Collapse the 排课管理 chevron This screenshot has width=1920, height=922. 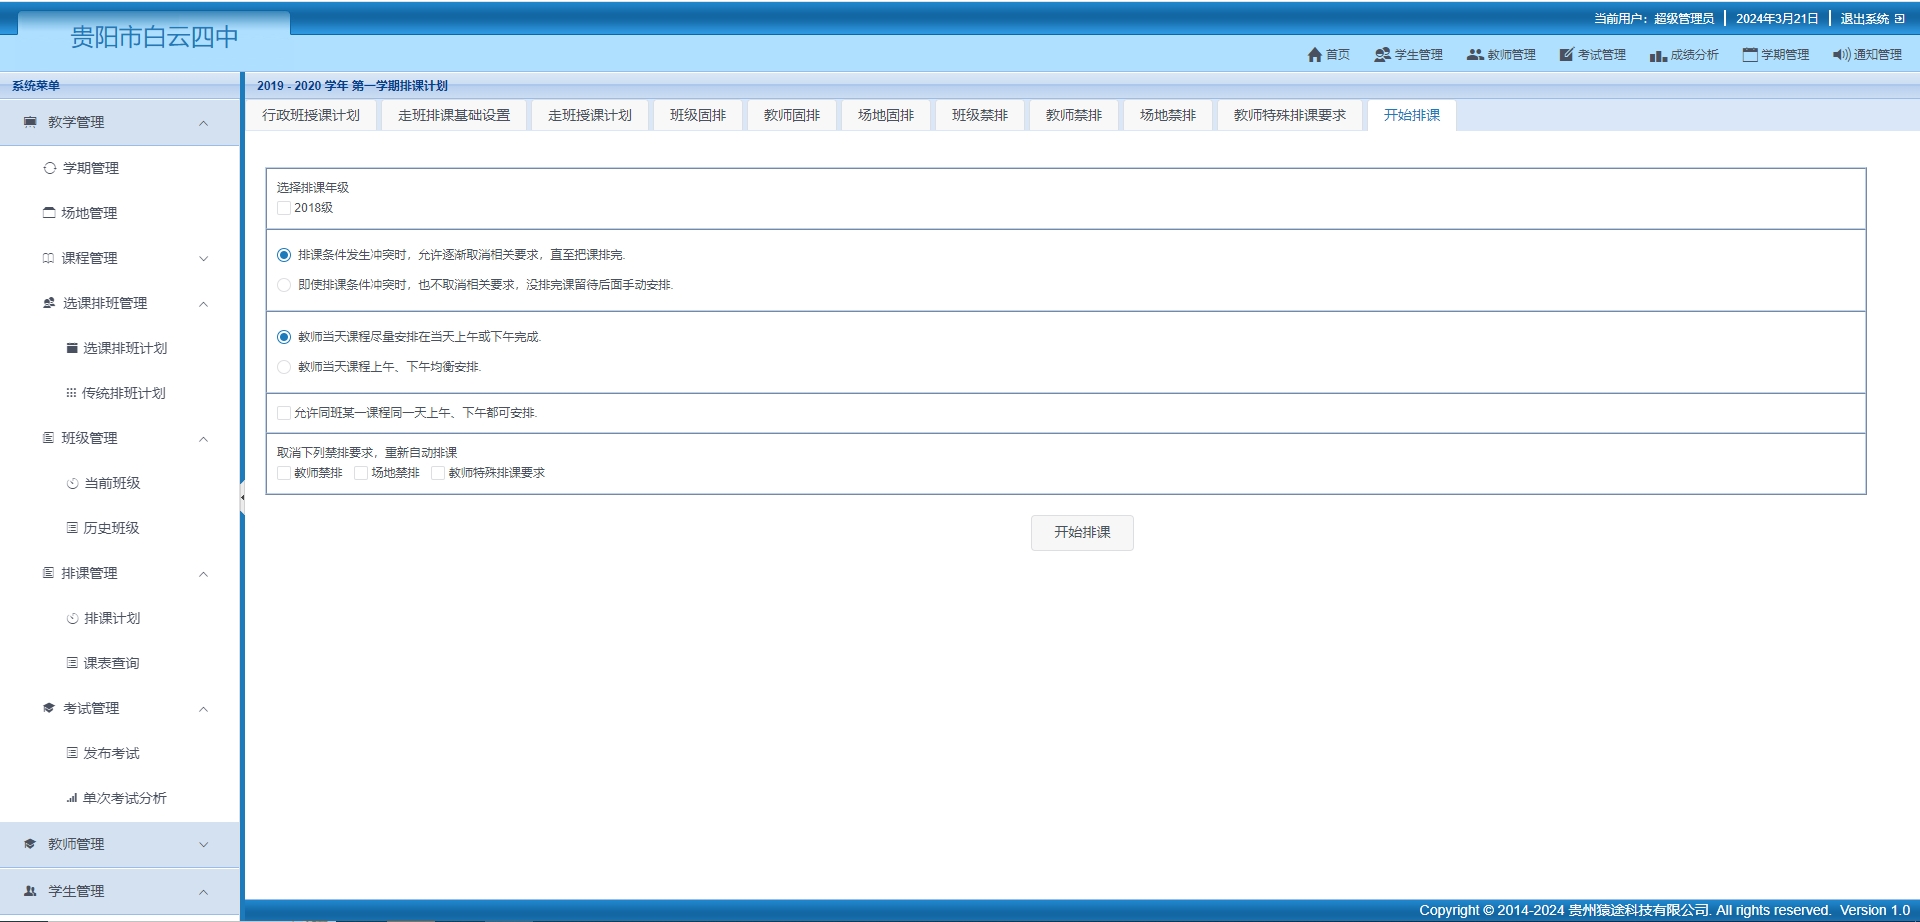(x=203, y=574)
